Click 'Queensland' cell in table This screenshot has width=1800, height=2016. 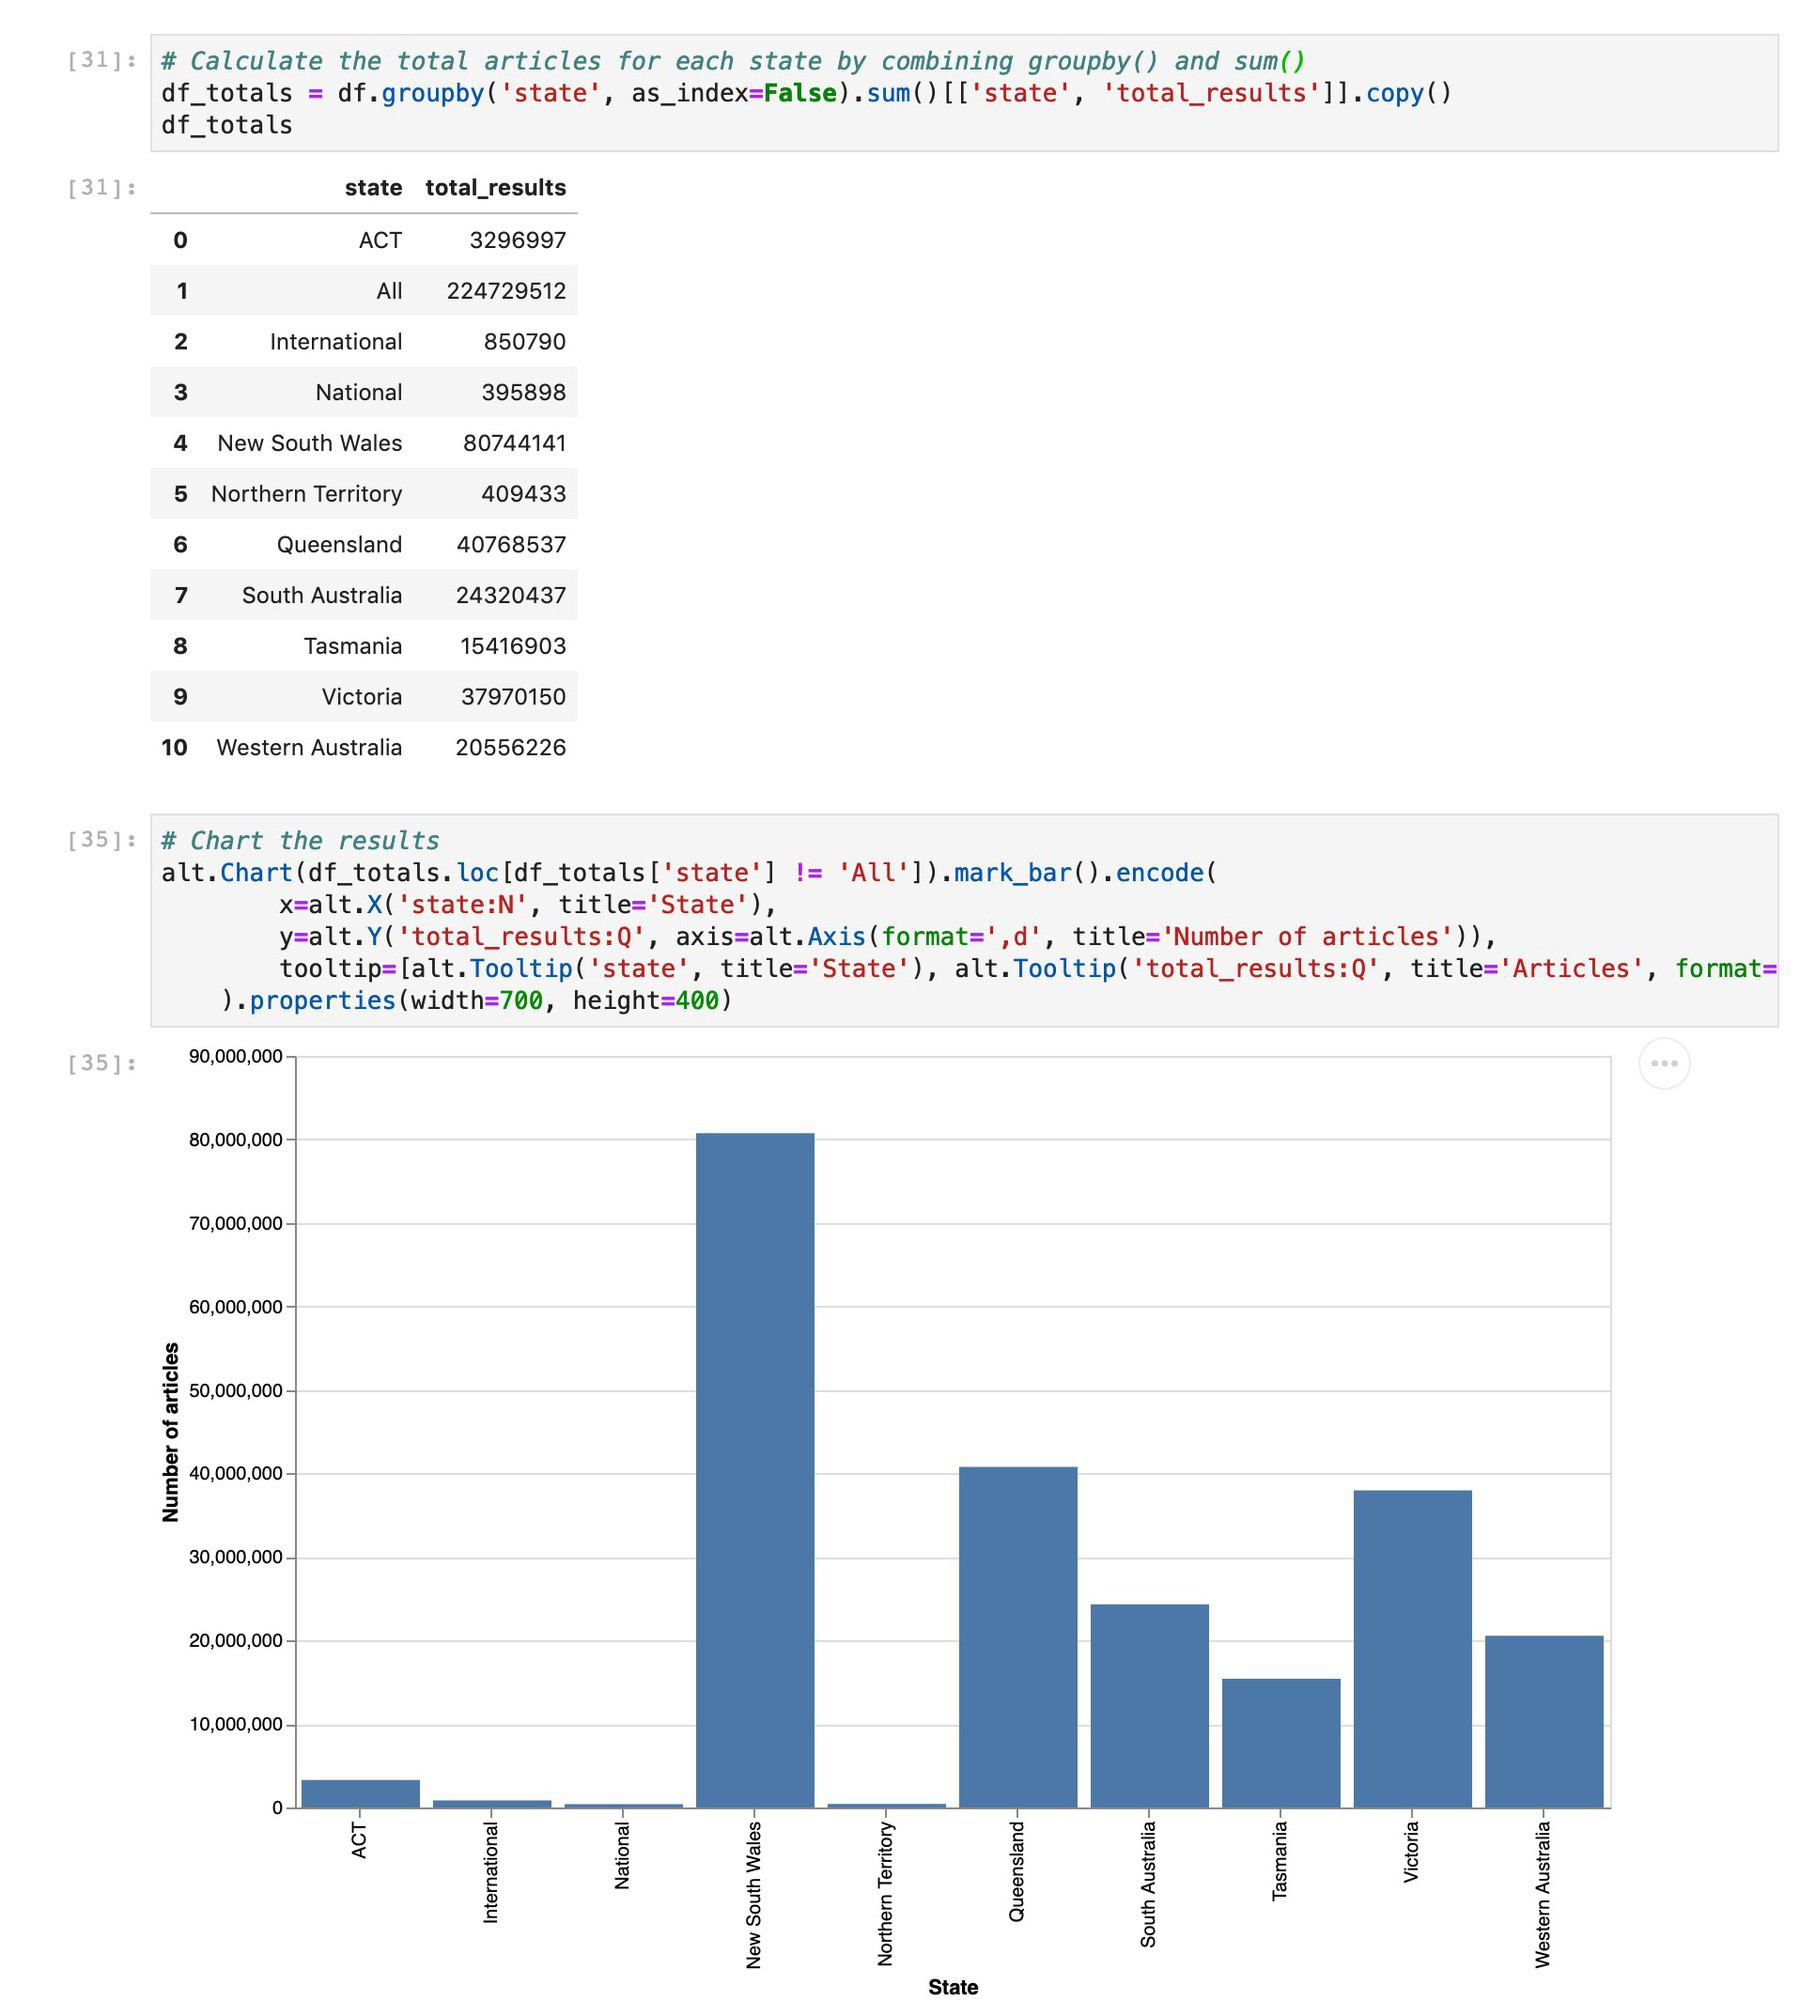pyautogui.click(x=339, y=545)
